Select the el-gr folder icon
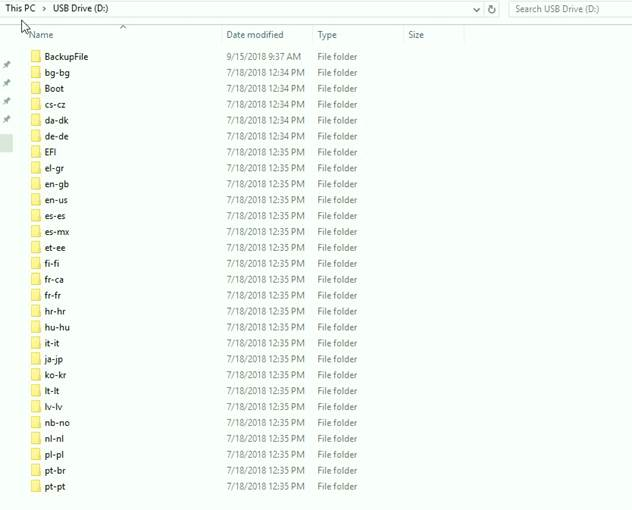 36,168
